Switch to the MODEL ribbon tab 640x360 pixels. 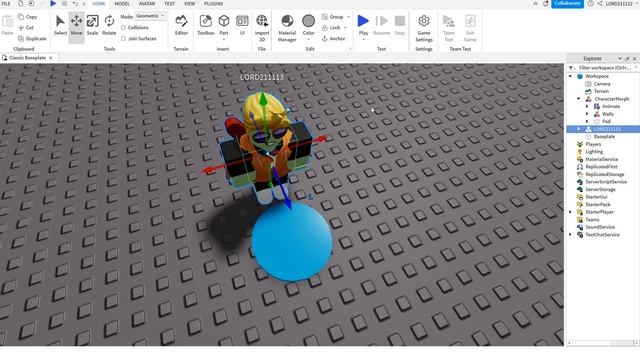[x=122, y=4]
